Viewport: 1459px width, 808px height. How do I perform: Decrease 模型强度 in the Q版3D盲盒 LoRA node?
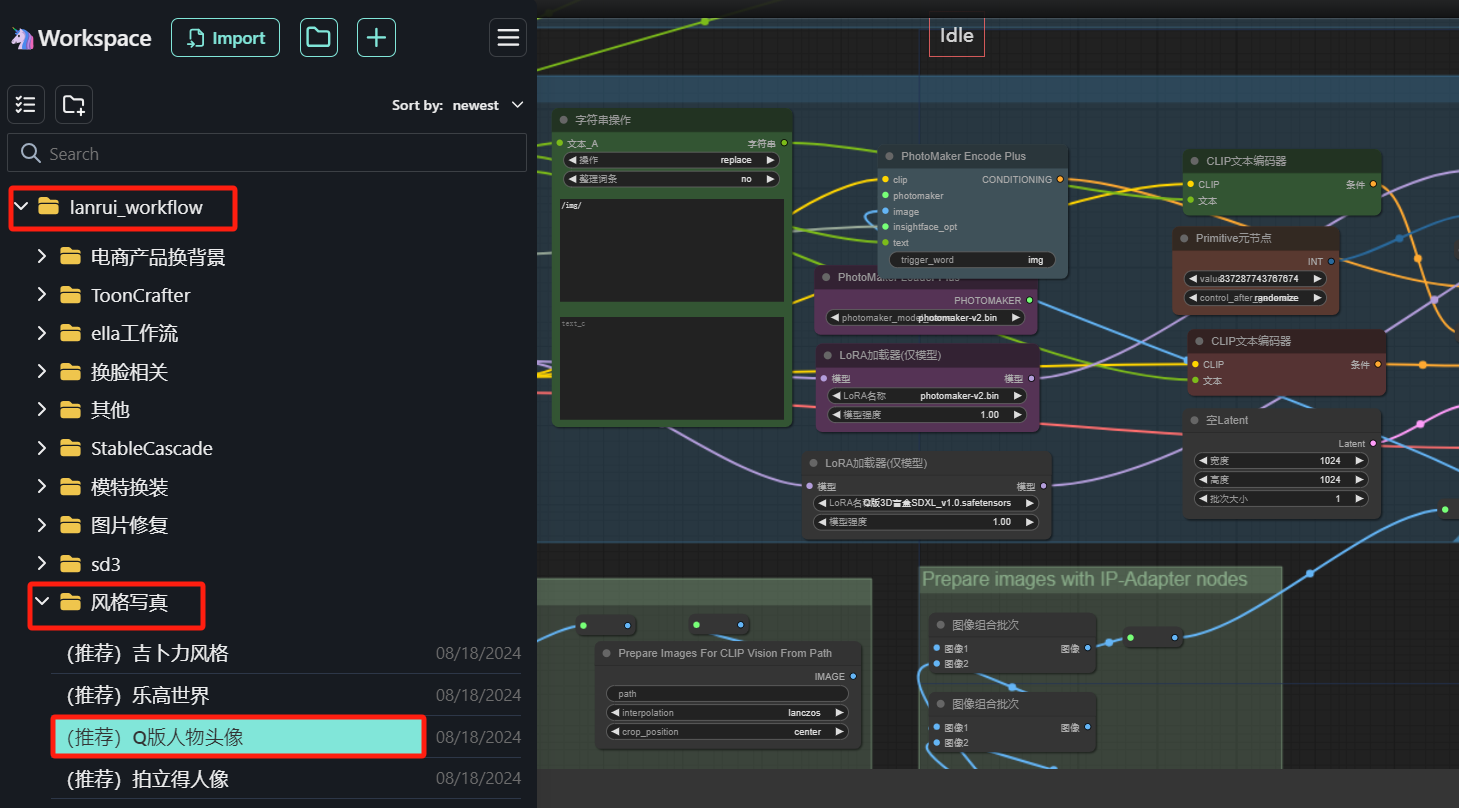tap(822, 522)
